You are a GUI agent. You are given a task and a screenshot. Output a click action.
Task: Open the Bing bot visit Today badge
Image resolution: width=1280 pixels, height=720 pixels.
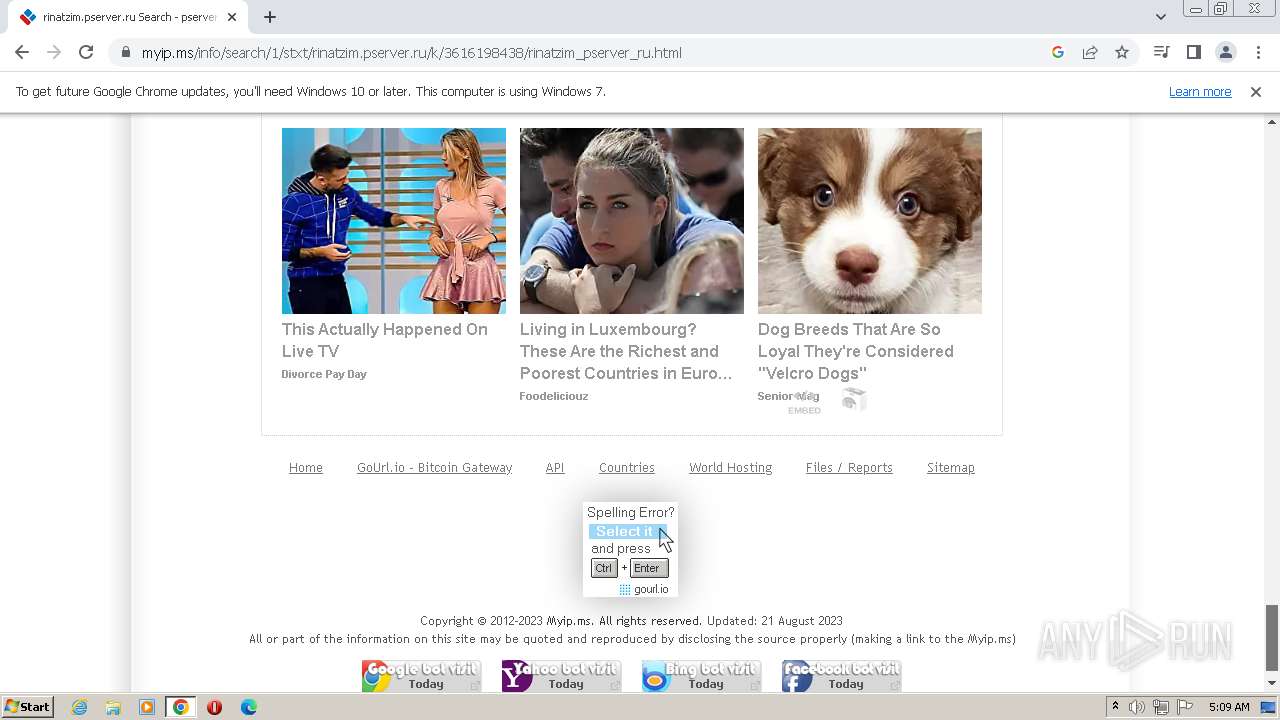pos(702,676)
